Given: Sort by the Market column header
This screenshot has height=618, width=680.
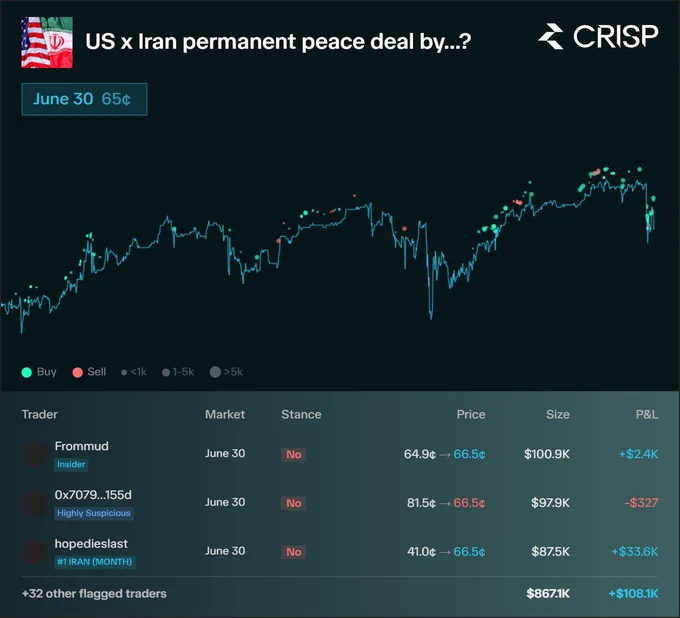Looking at the screenshot, I should (225, 414).
